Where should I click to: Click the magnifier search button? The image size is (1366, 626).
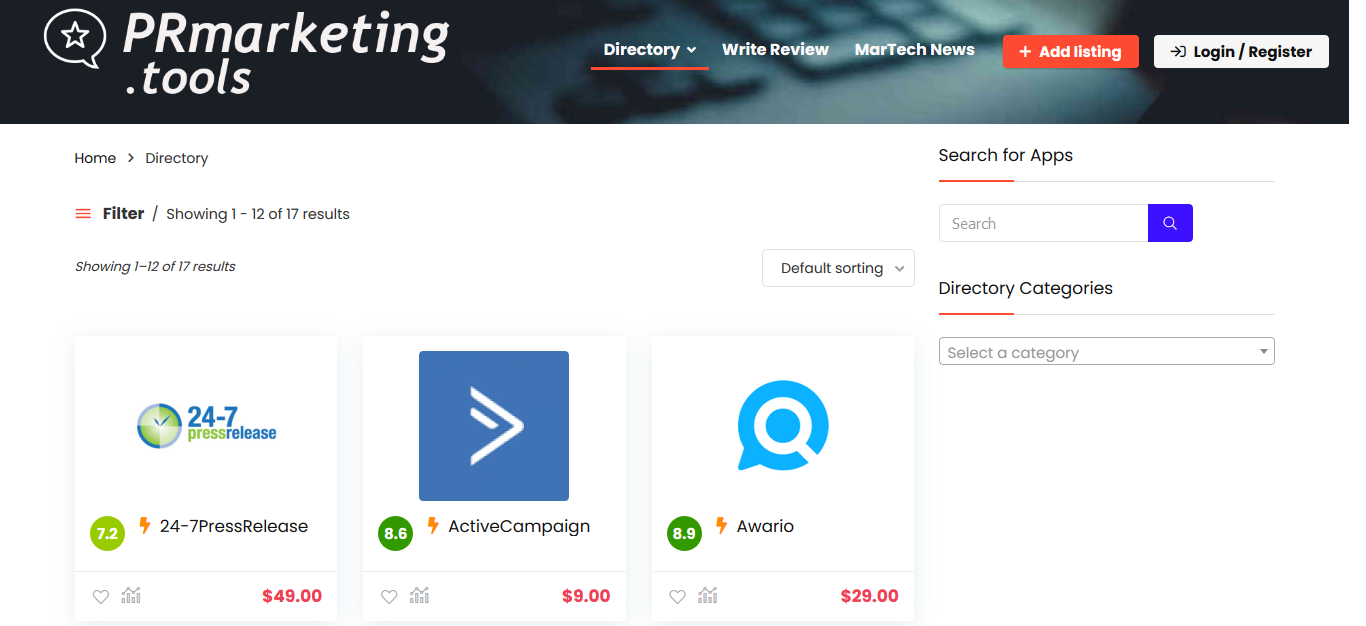(x=1170, y=223)
